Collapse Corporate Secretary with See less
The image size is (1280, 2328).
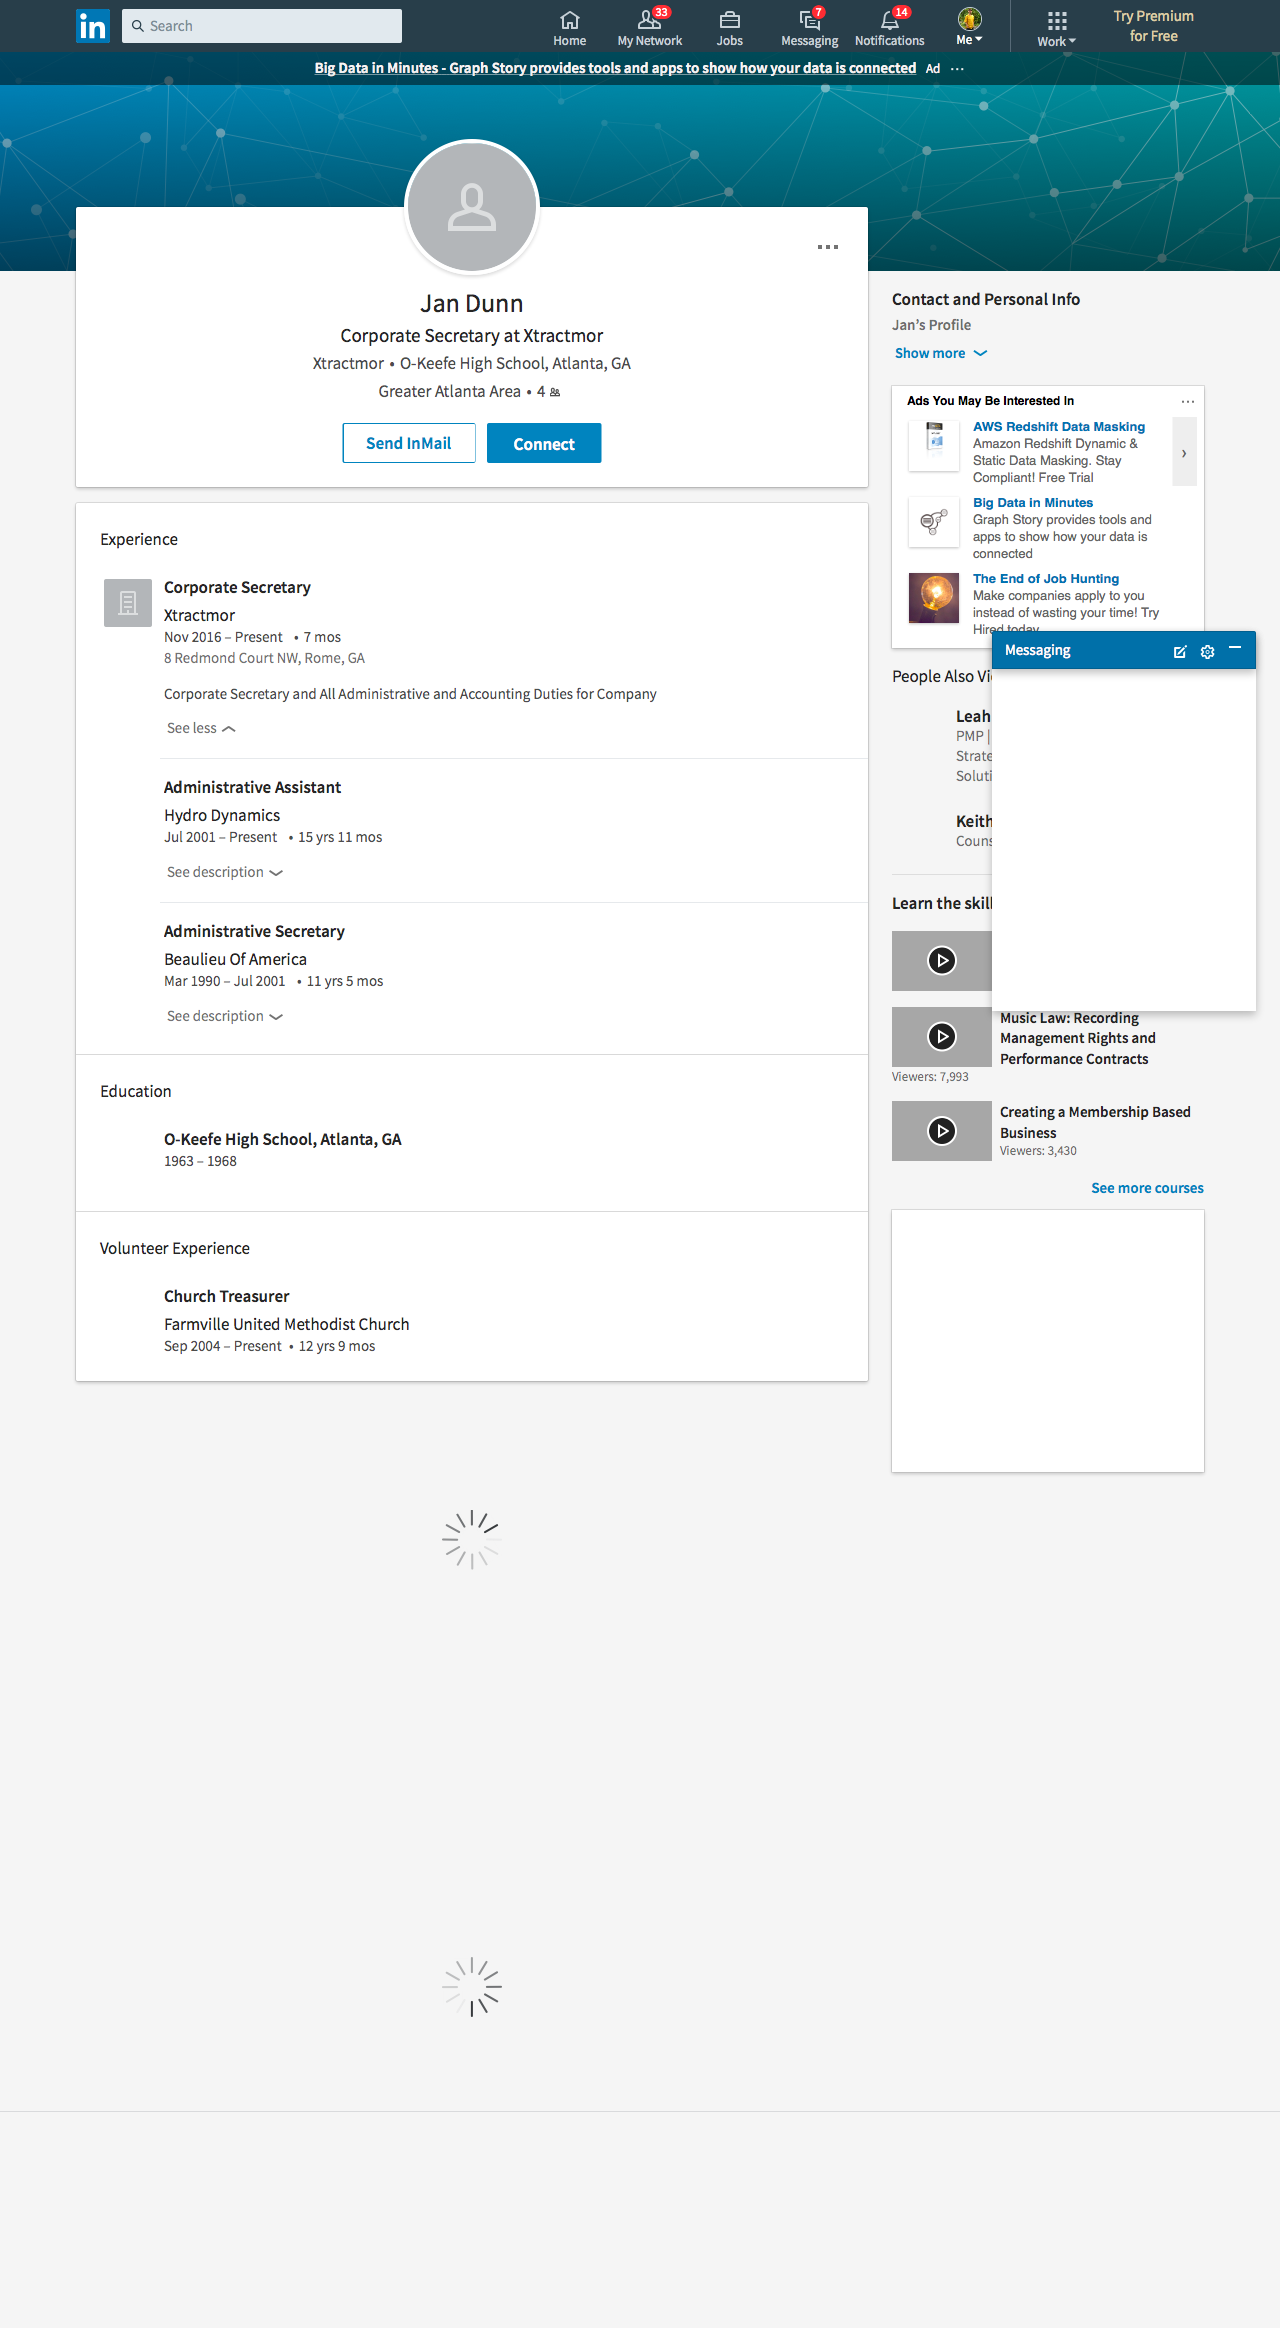click(x=201, y=729)
